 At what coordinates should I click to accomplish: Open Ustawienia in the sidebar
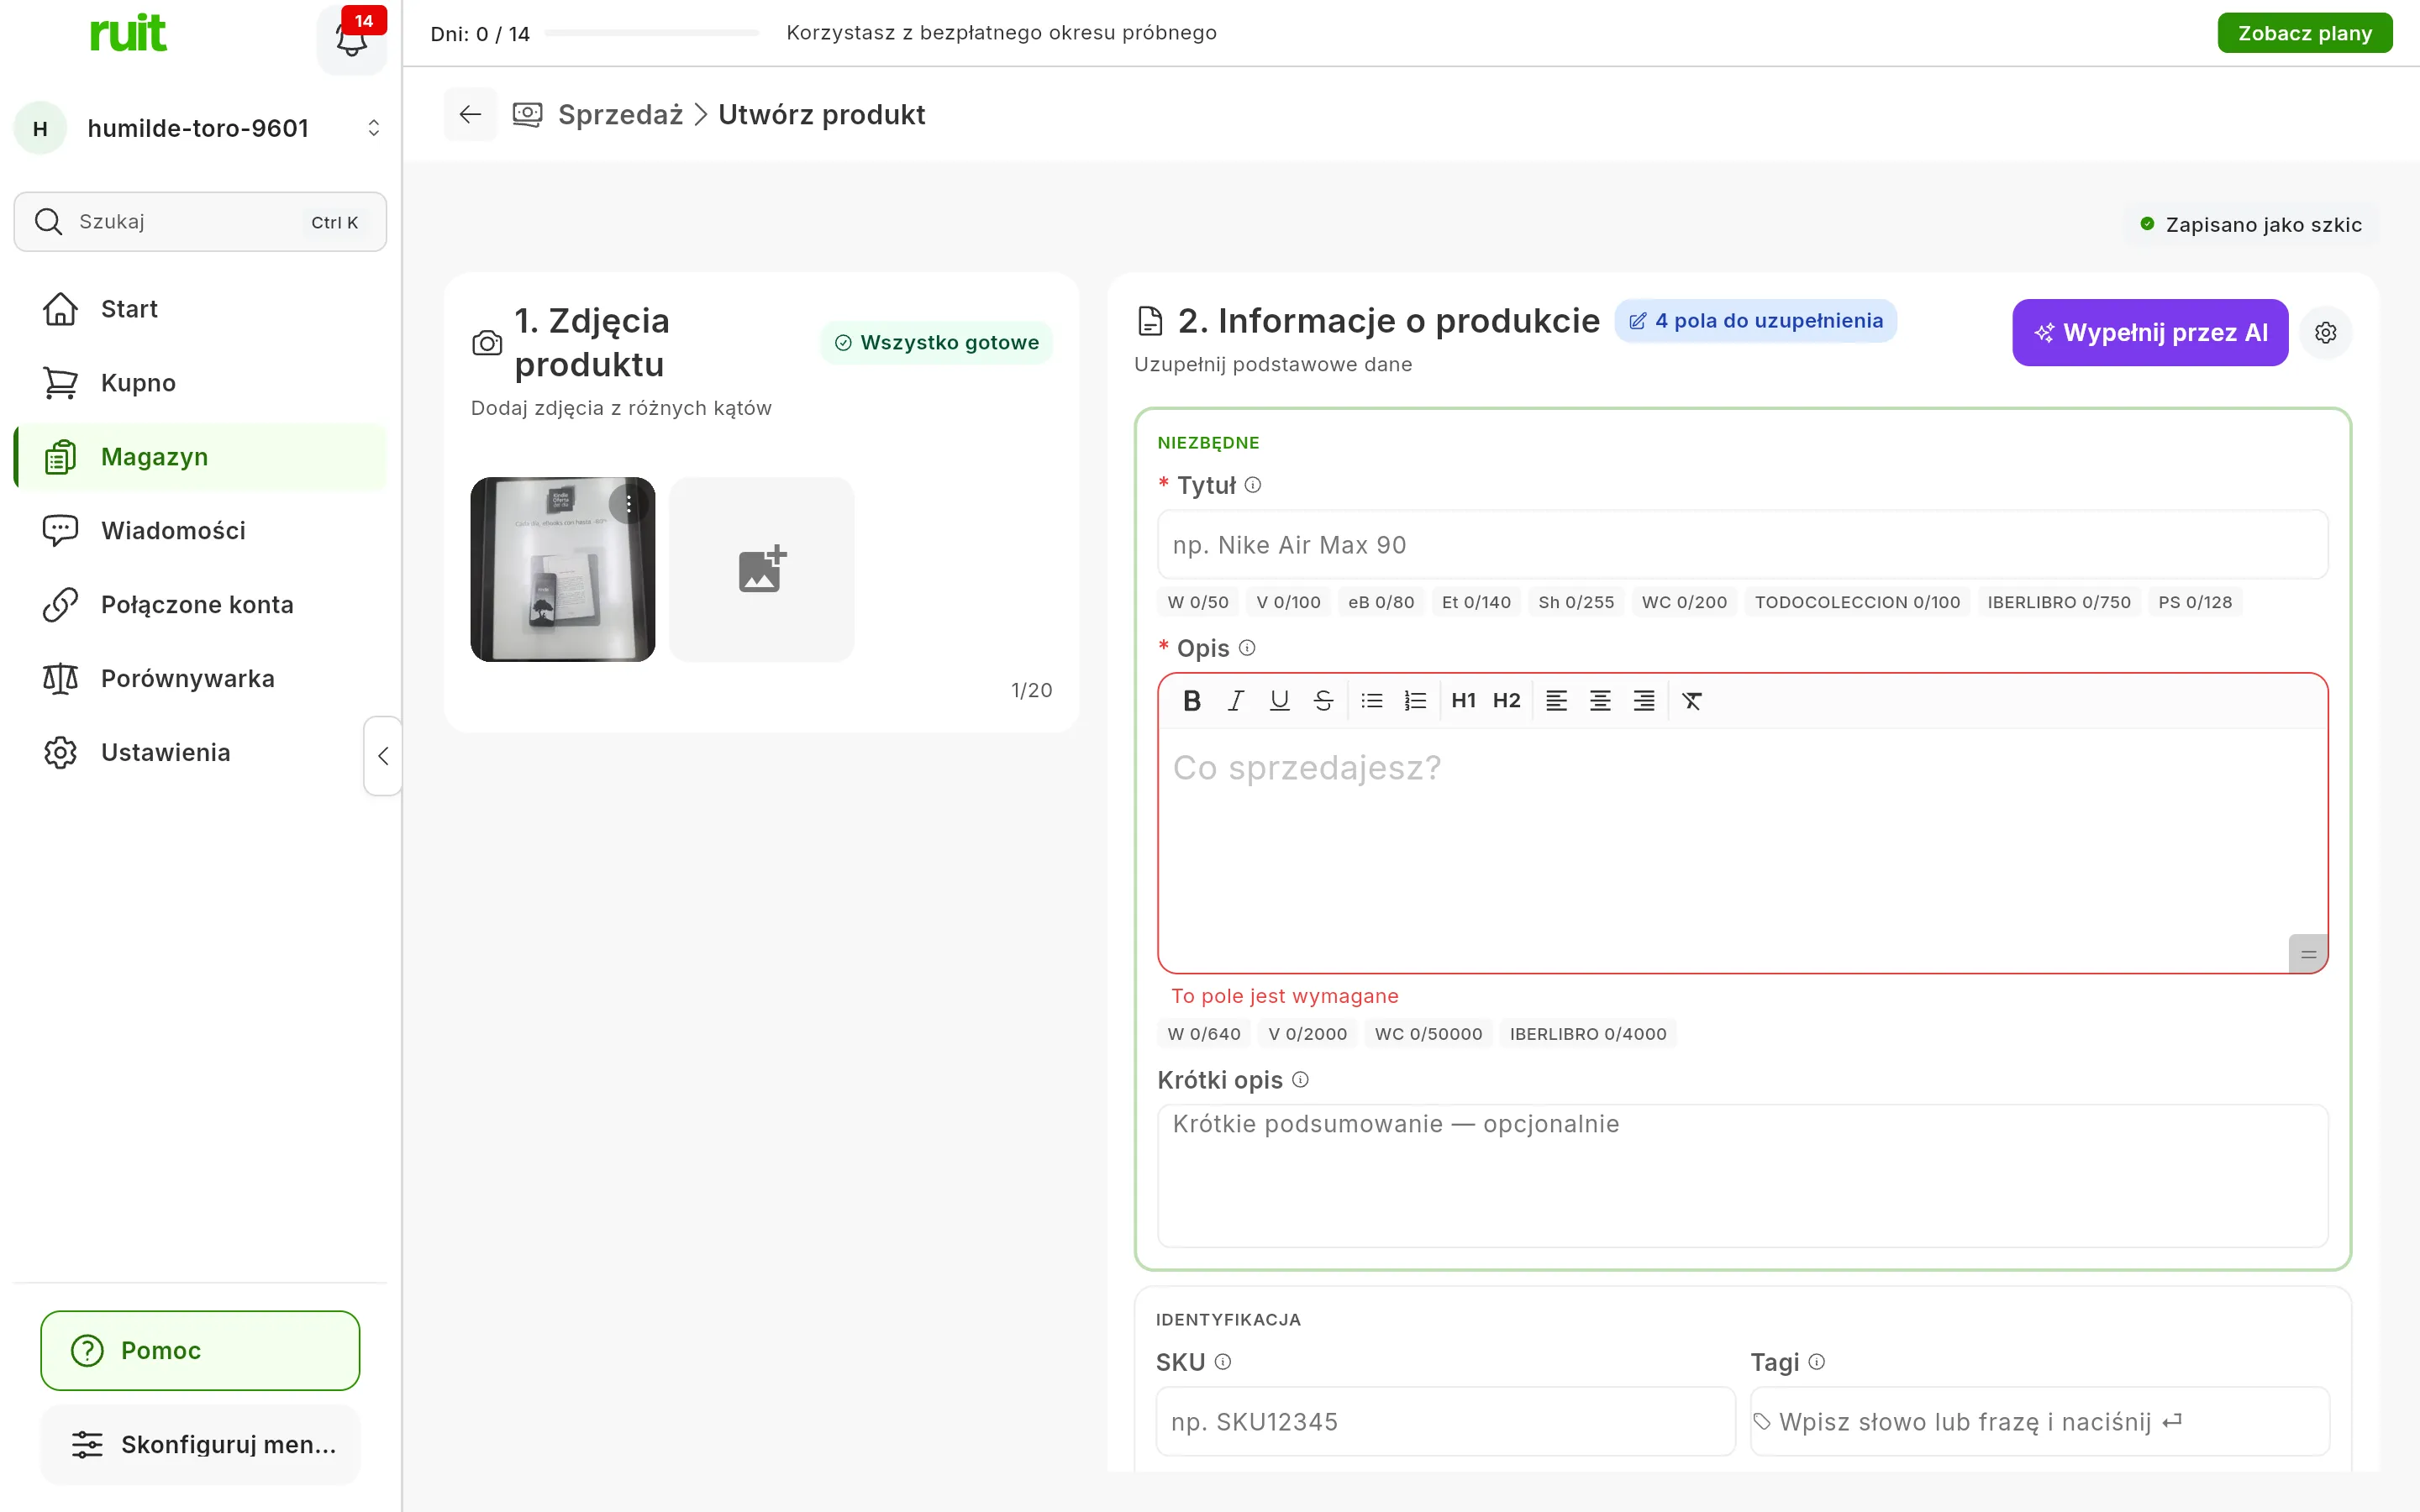point(200,753)
